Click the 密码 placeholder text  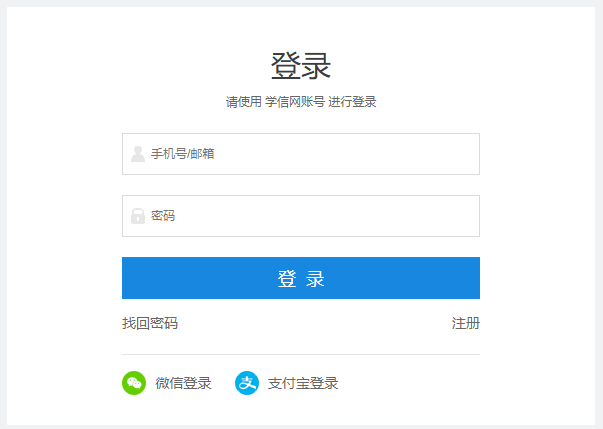163,216
